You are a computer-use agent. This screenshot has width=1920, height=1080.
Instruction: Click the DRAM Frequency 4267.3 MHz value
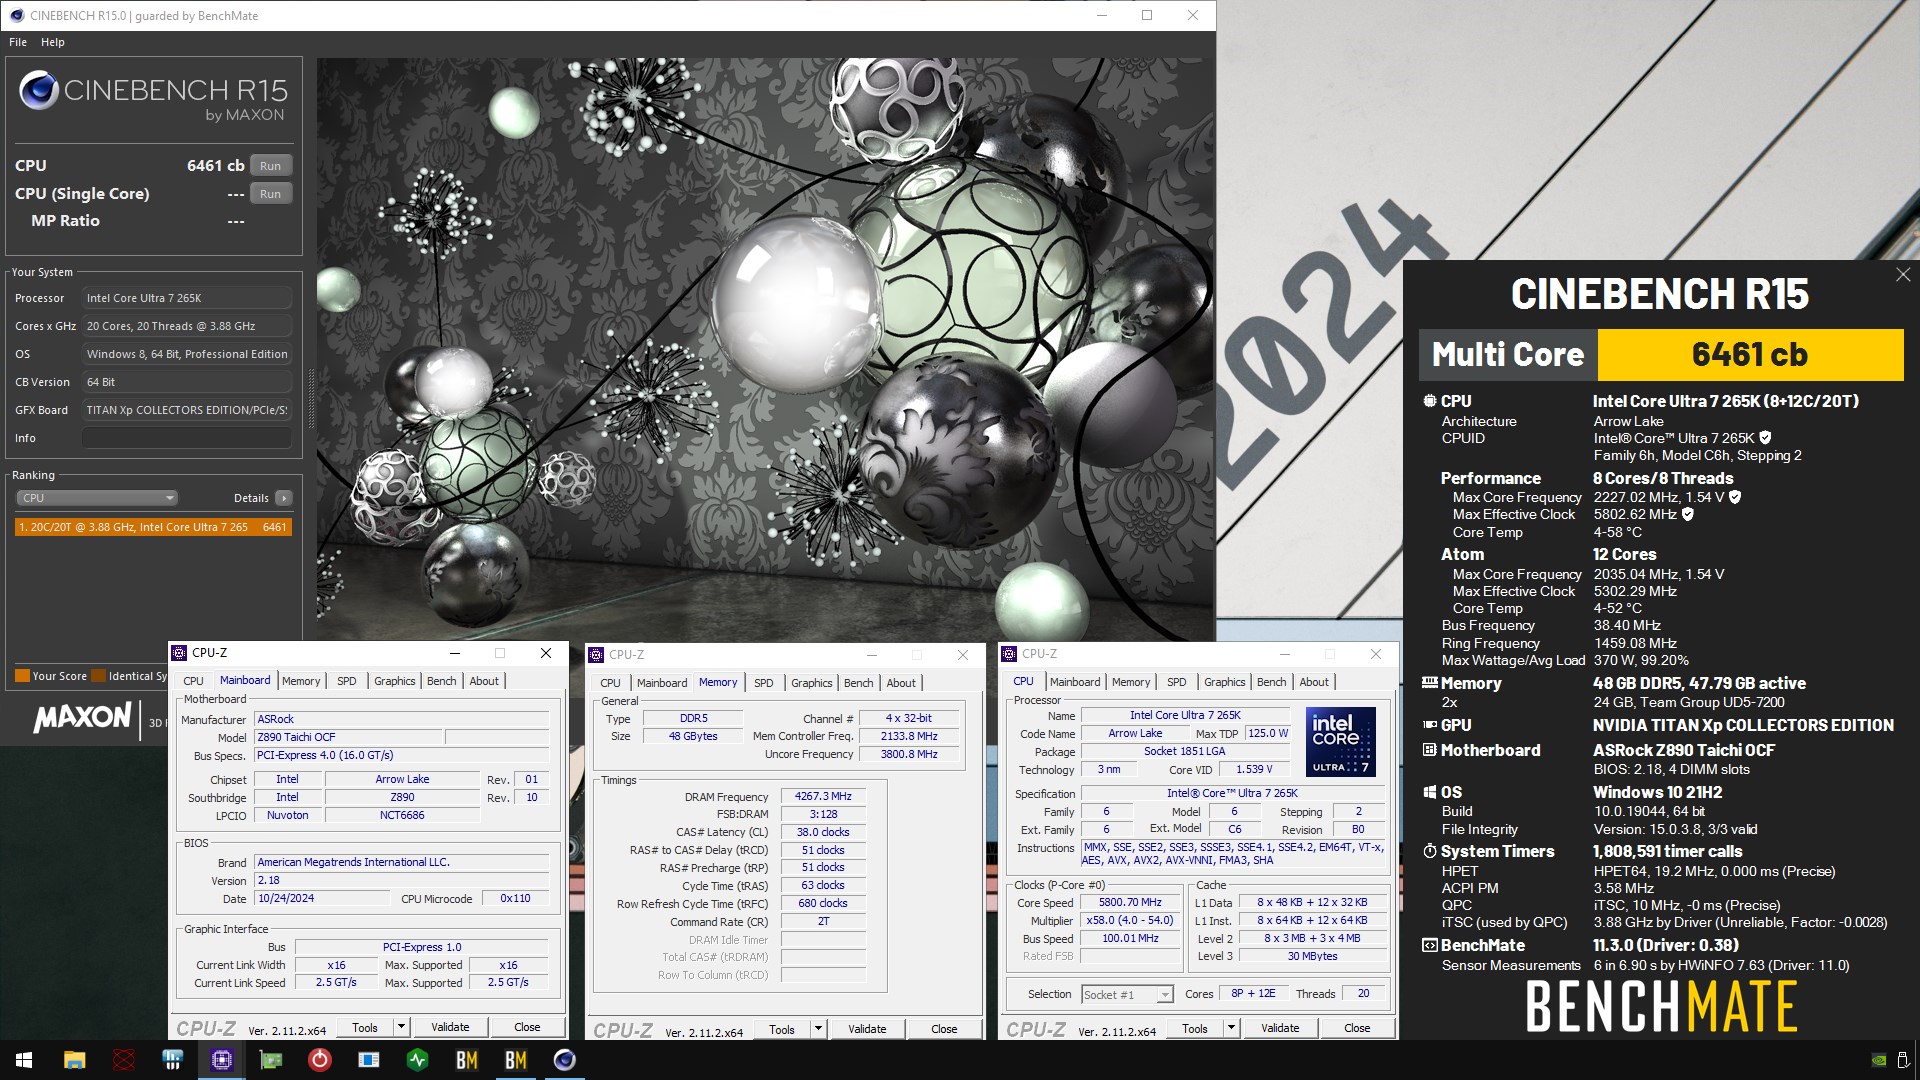click(x=823, y=796)
